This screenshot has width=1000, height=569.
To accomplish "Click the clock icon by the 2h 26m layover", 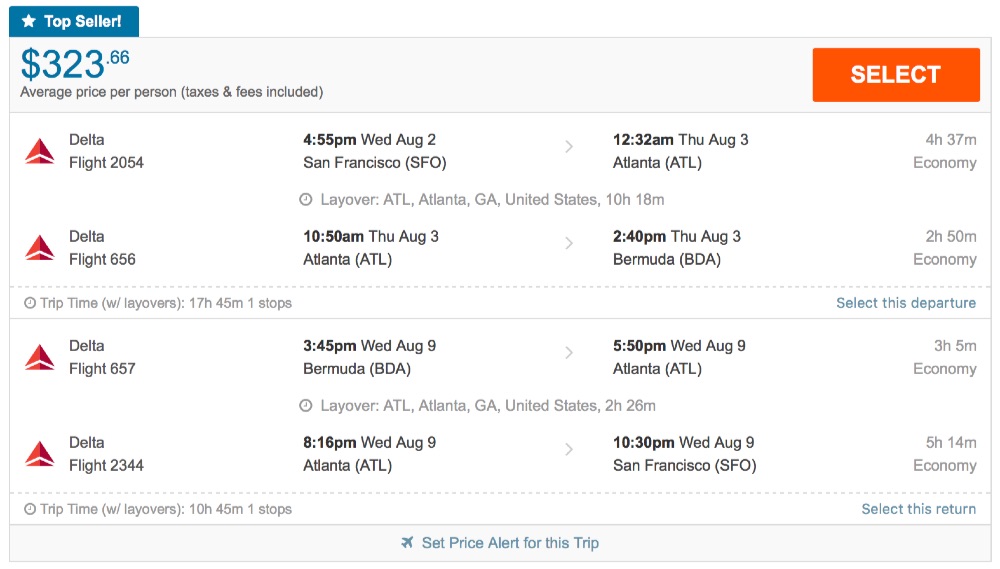I will [306, 406].
